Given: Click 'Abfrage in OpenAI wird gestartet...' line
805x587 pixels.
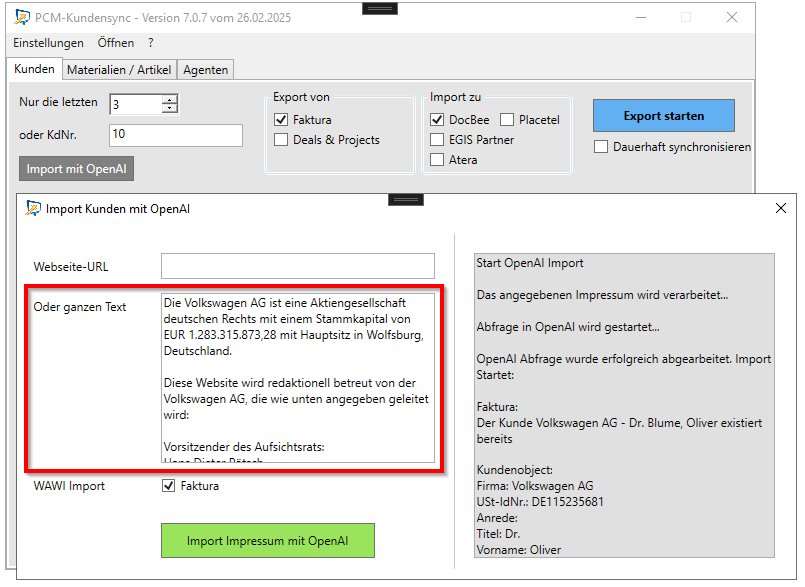Looking at the screenshot, I should (x=568, y=327).
